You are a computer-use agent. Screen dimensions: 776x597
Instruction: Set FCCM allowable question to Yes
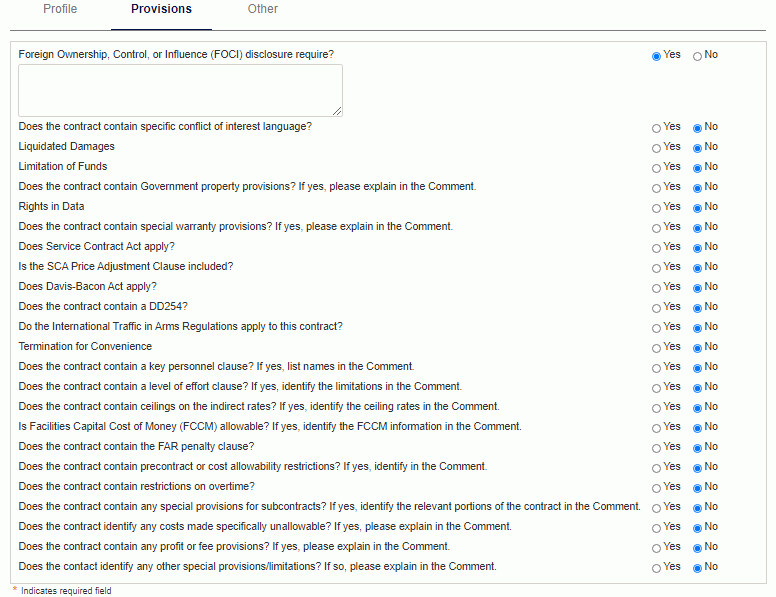tap(656, 429)
